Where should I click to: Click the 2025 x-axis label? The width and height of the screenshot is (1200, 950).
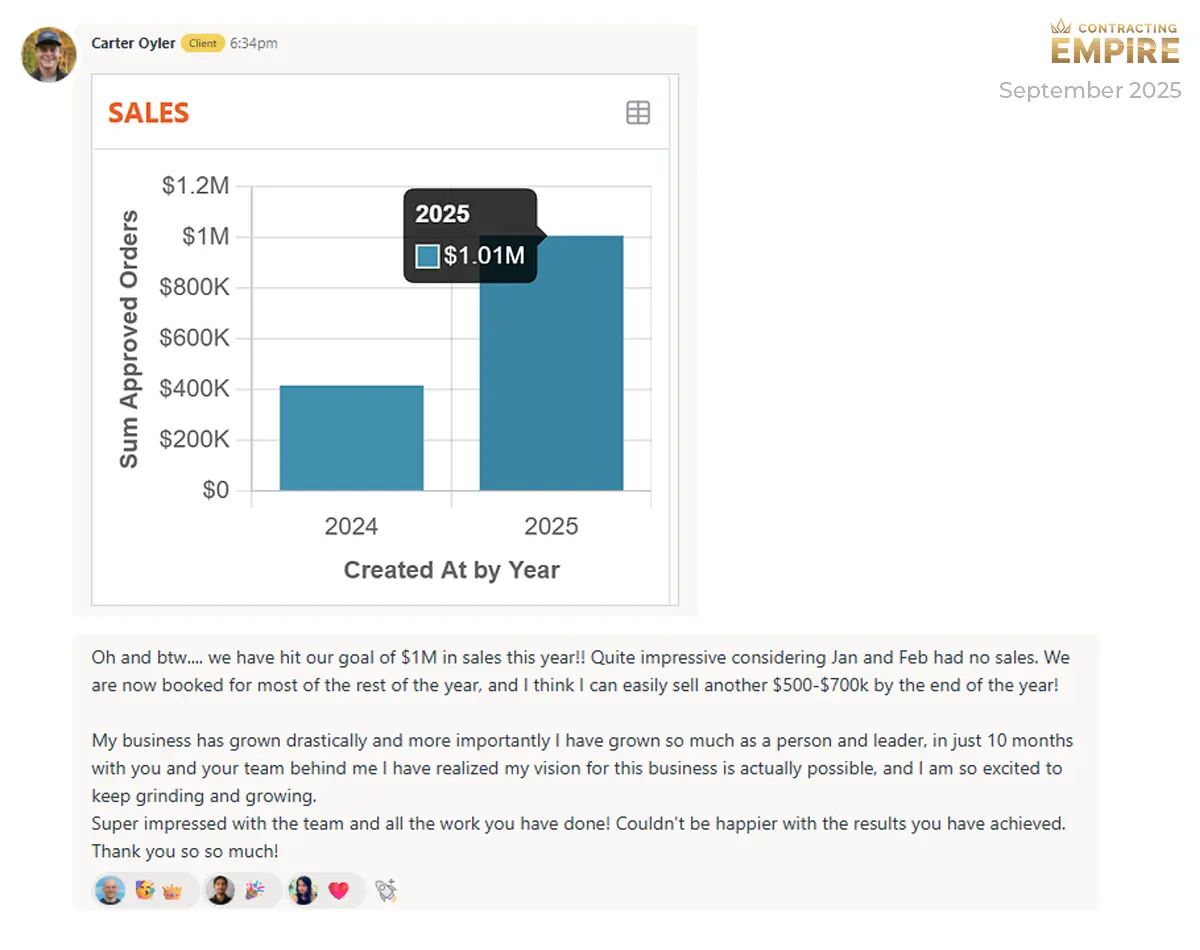coord(551,526)
